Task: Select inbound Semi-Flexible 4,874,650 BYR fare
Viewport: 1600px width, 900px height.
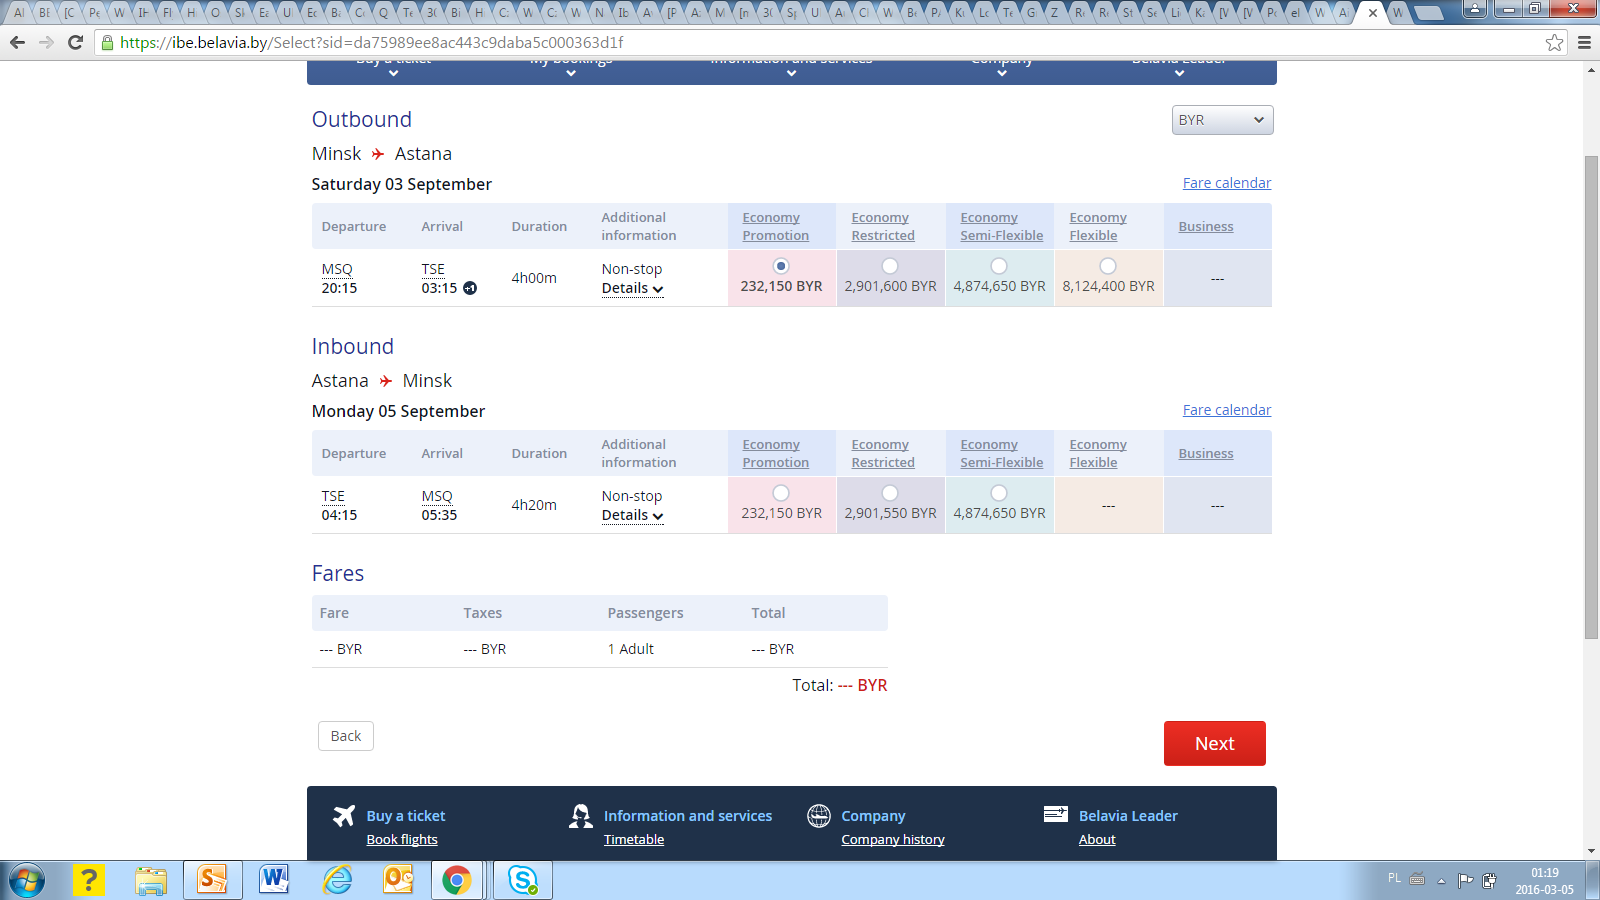Action: coord(999,493)
